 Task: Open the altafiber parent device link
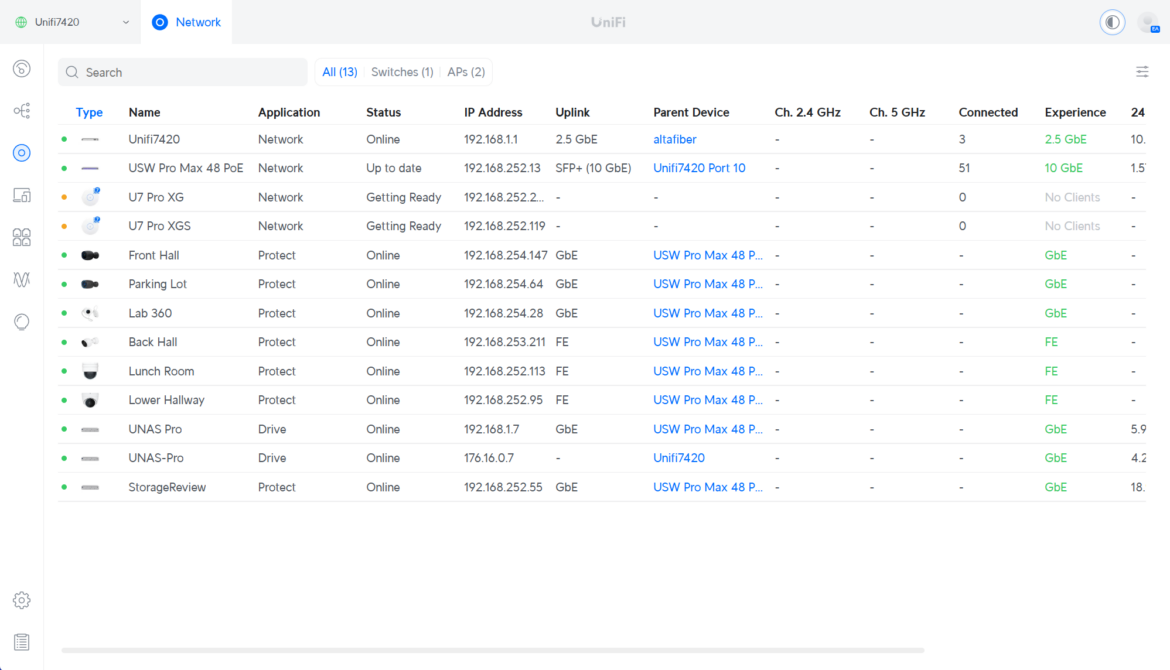coord(675,140)
